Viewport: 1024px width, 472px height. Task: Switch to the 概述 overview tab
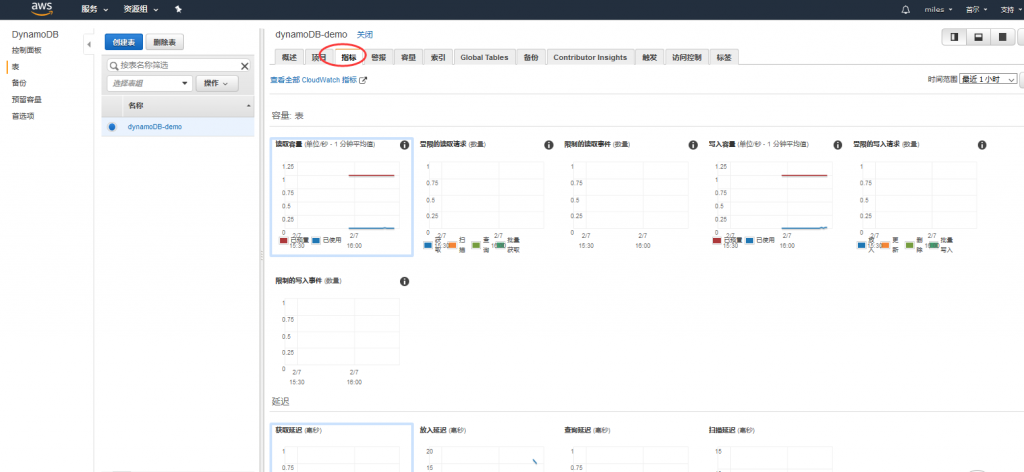coord(289,57)
